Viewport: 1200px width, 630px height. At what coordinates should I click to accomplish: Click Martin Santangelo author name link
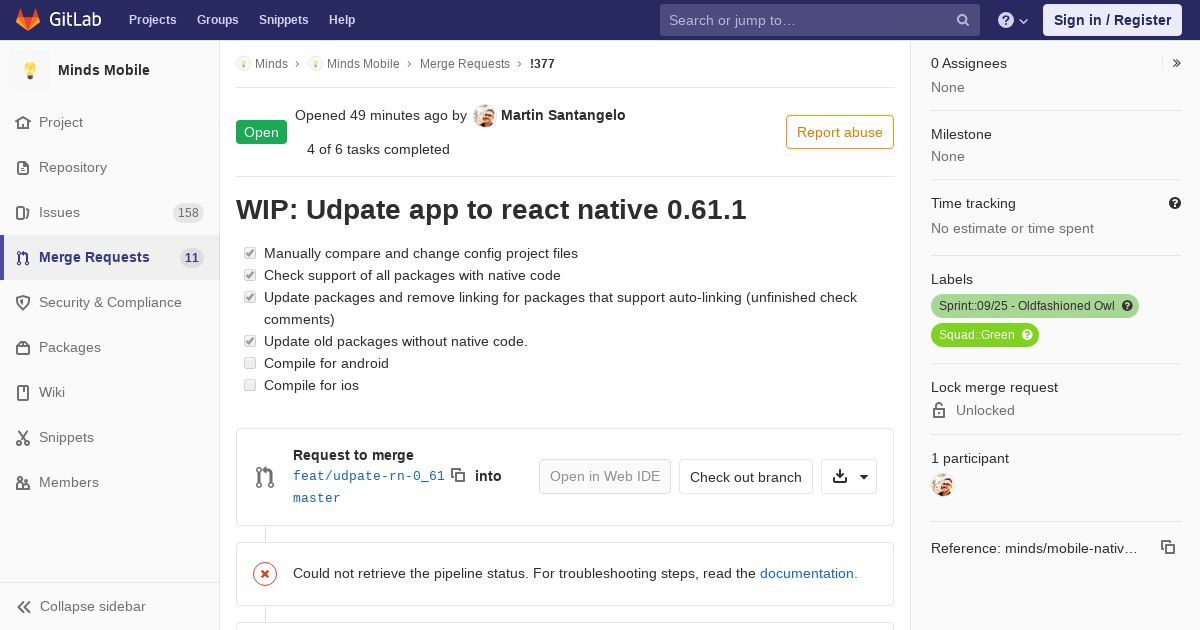563,115
